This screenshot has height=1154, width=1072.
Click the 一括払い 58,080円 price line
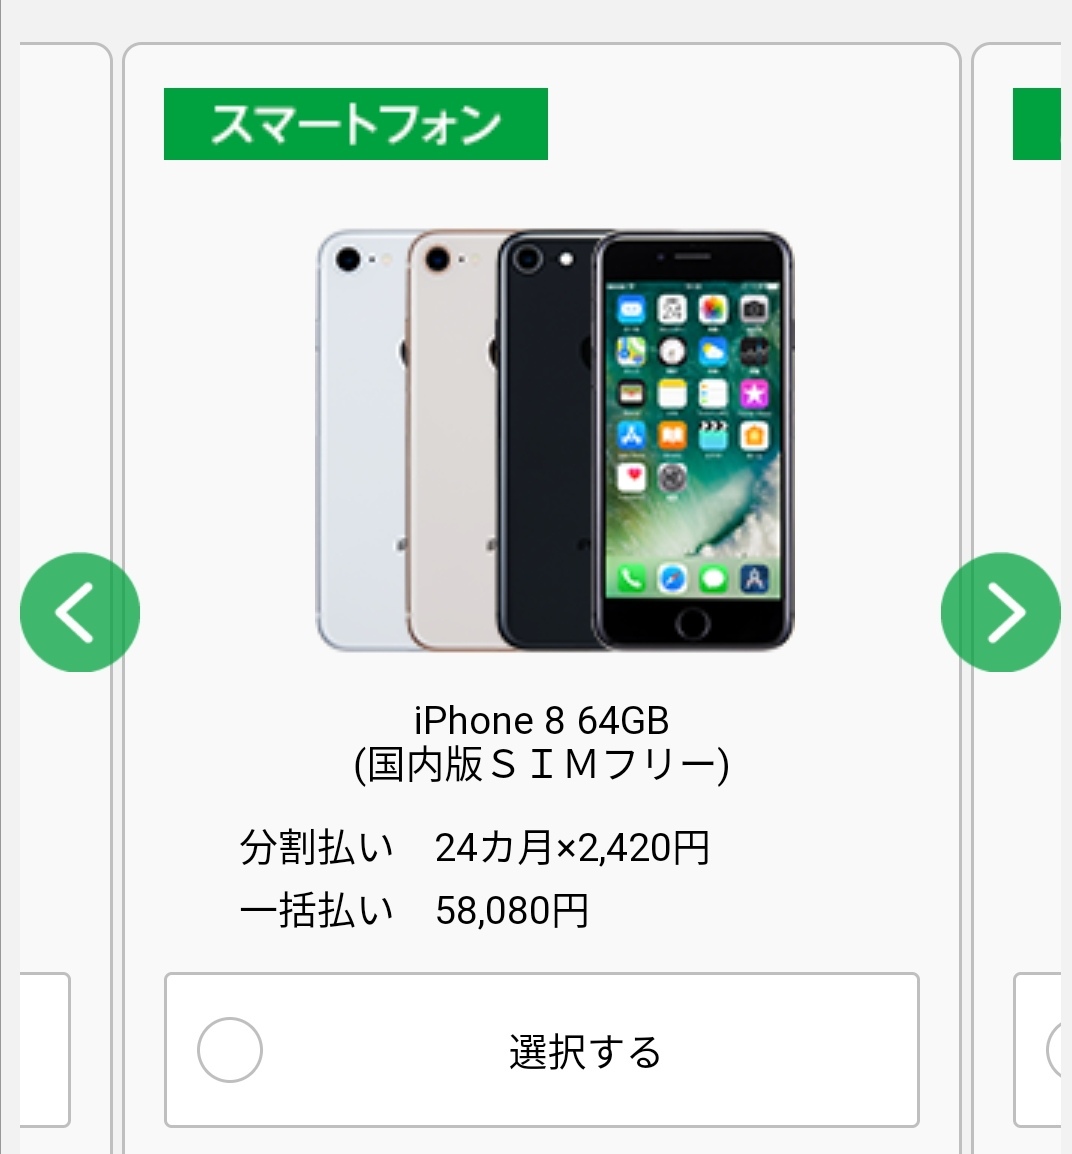coord(413,911)
